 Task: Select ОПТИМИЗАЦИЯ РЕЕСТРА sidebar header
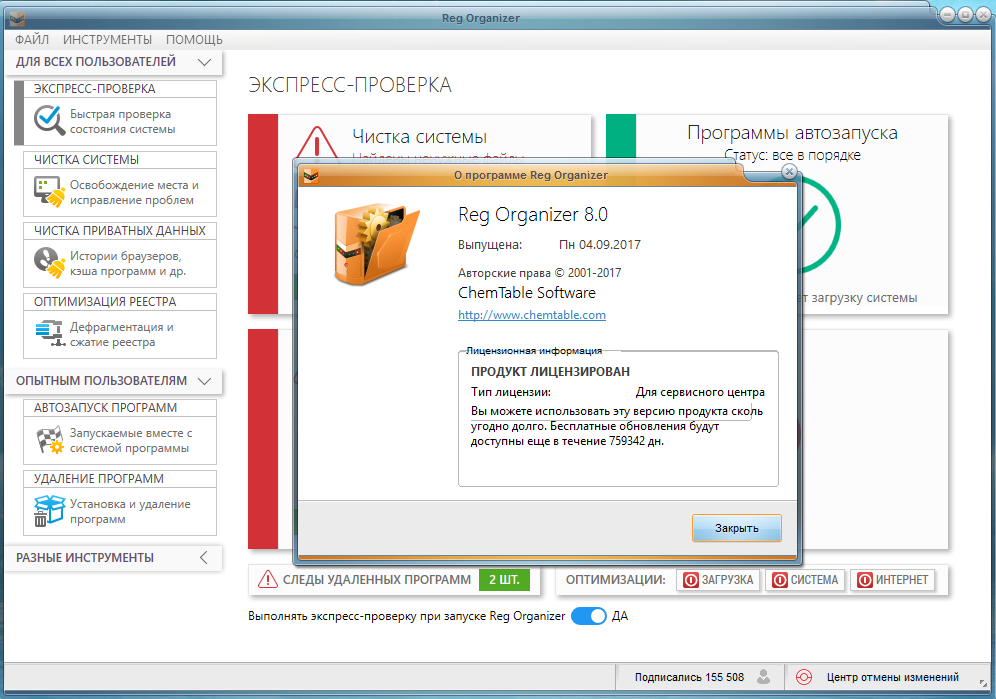(x=120, y=302)
